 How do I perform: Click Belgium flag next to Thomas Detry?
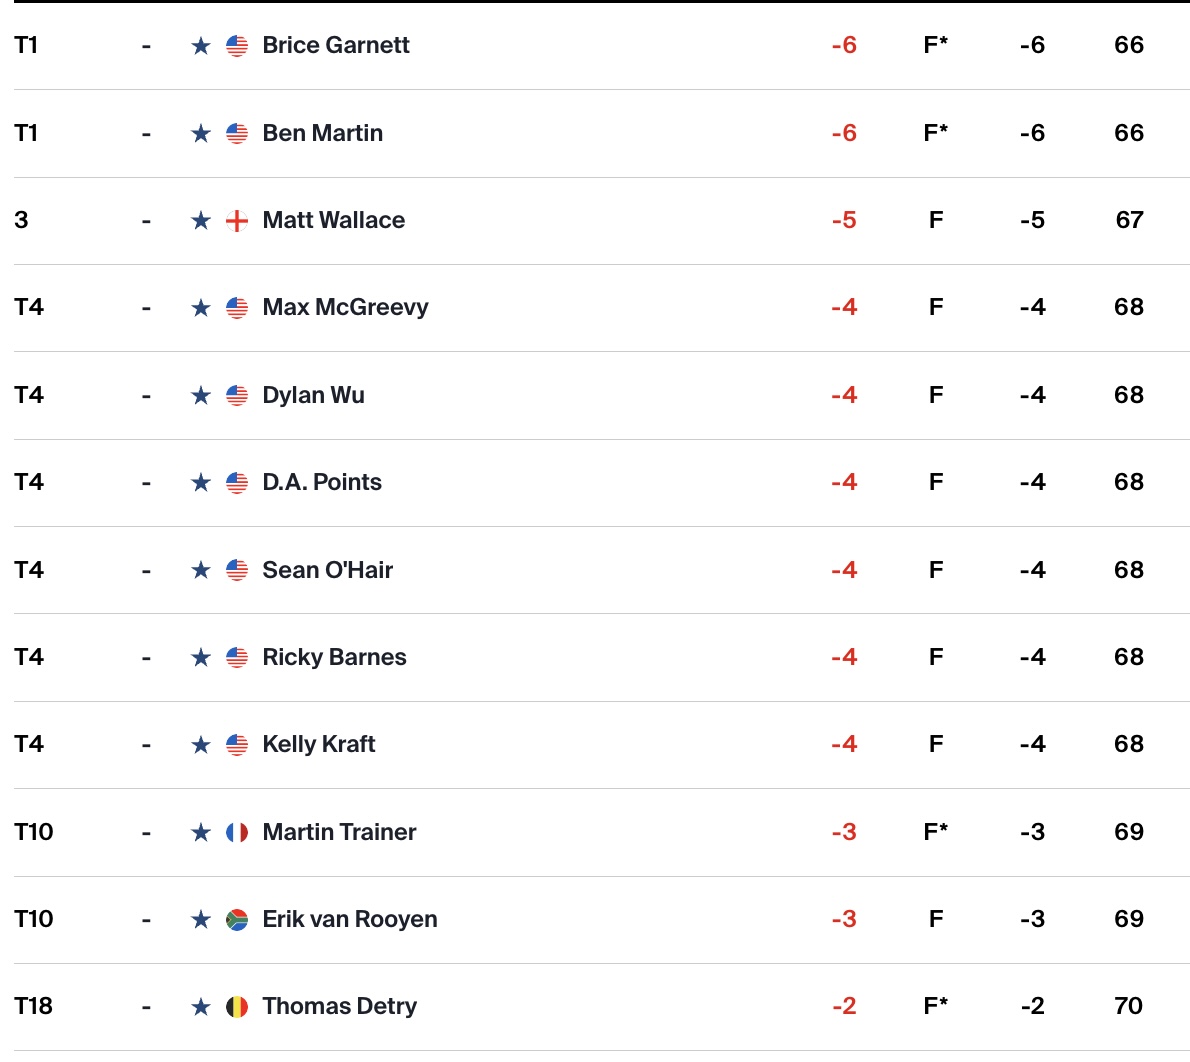pos(237,1007)
